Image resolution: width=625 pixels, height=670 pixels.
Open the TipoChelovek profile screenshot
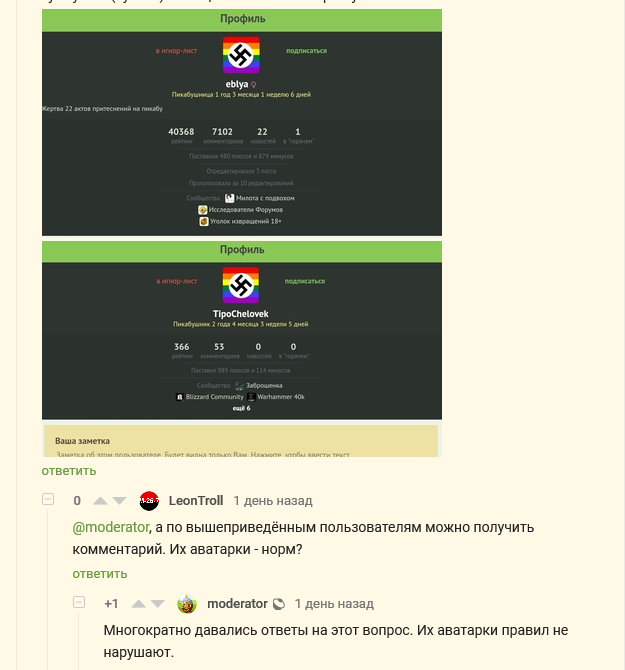(x=242, y=330)
